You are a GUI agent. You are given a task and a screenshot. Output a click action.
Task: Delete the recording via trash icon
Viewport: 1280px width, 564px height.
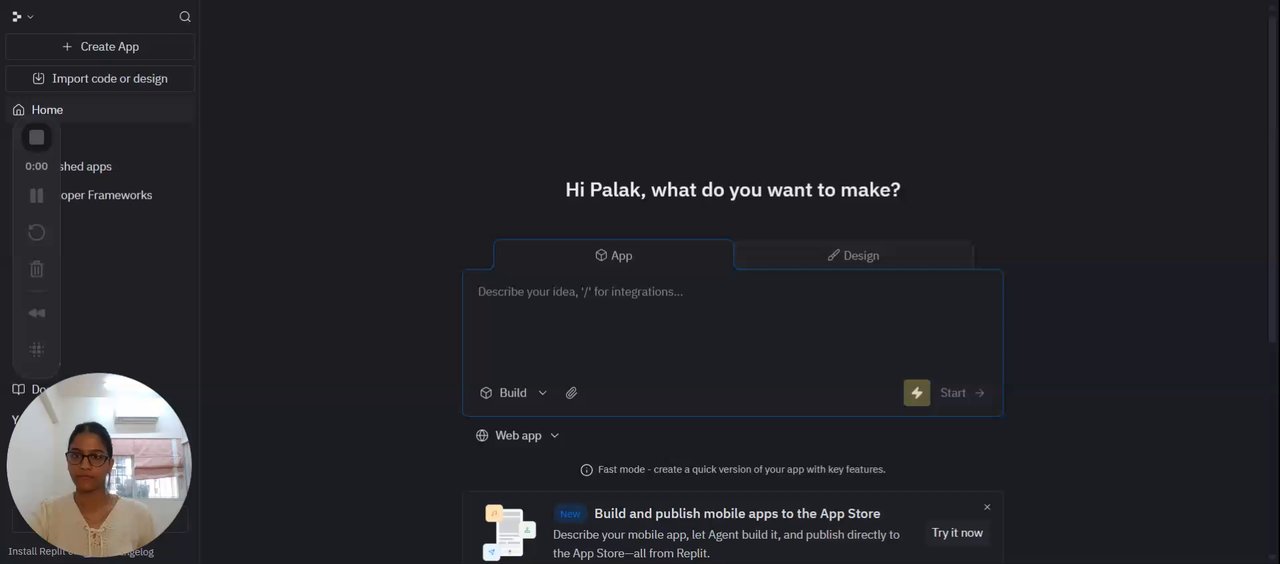(x=37, y=269)
